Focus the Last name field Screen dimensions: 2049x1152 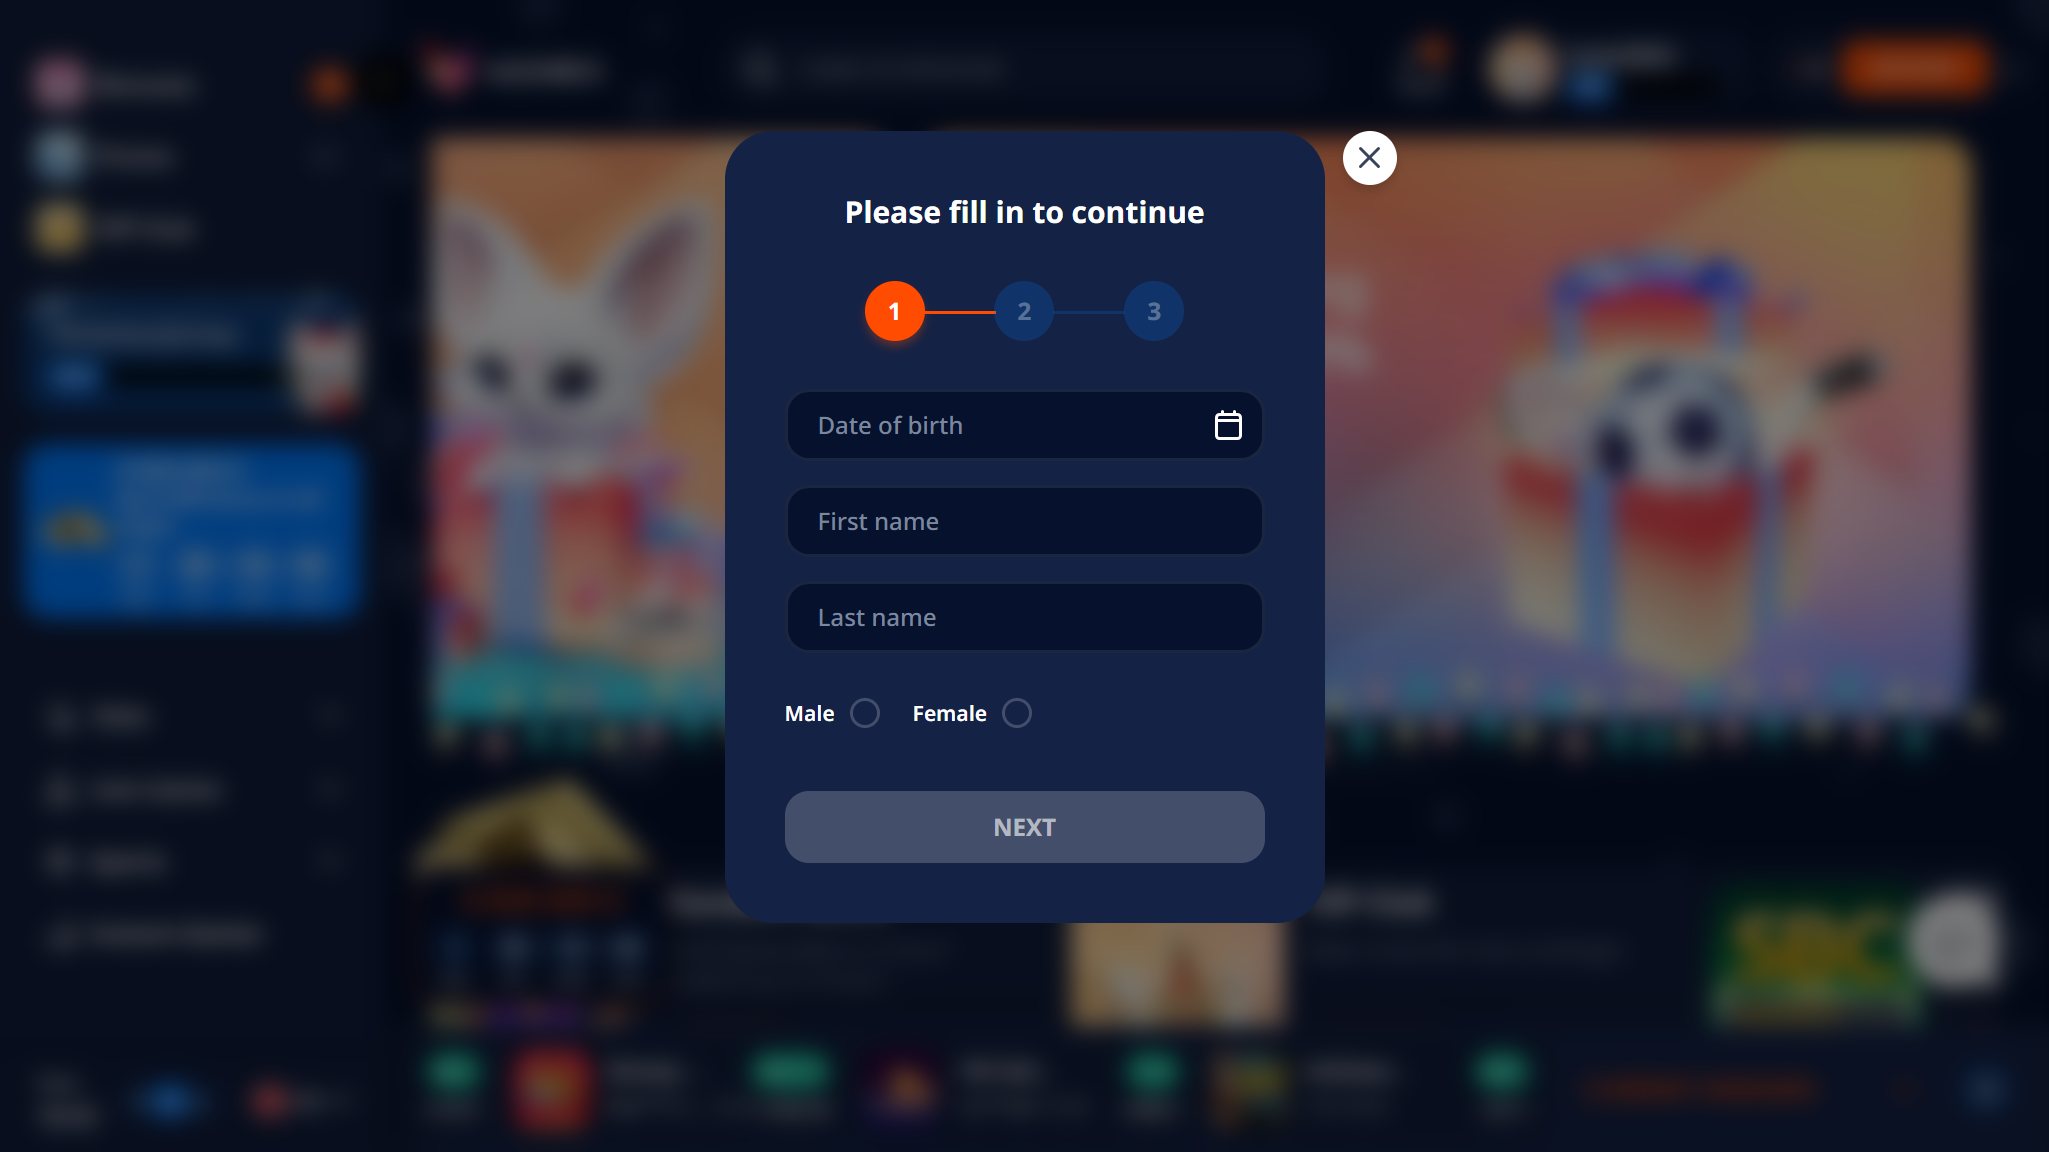click(x=1024, y=617)
